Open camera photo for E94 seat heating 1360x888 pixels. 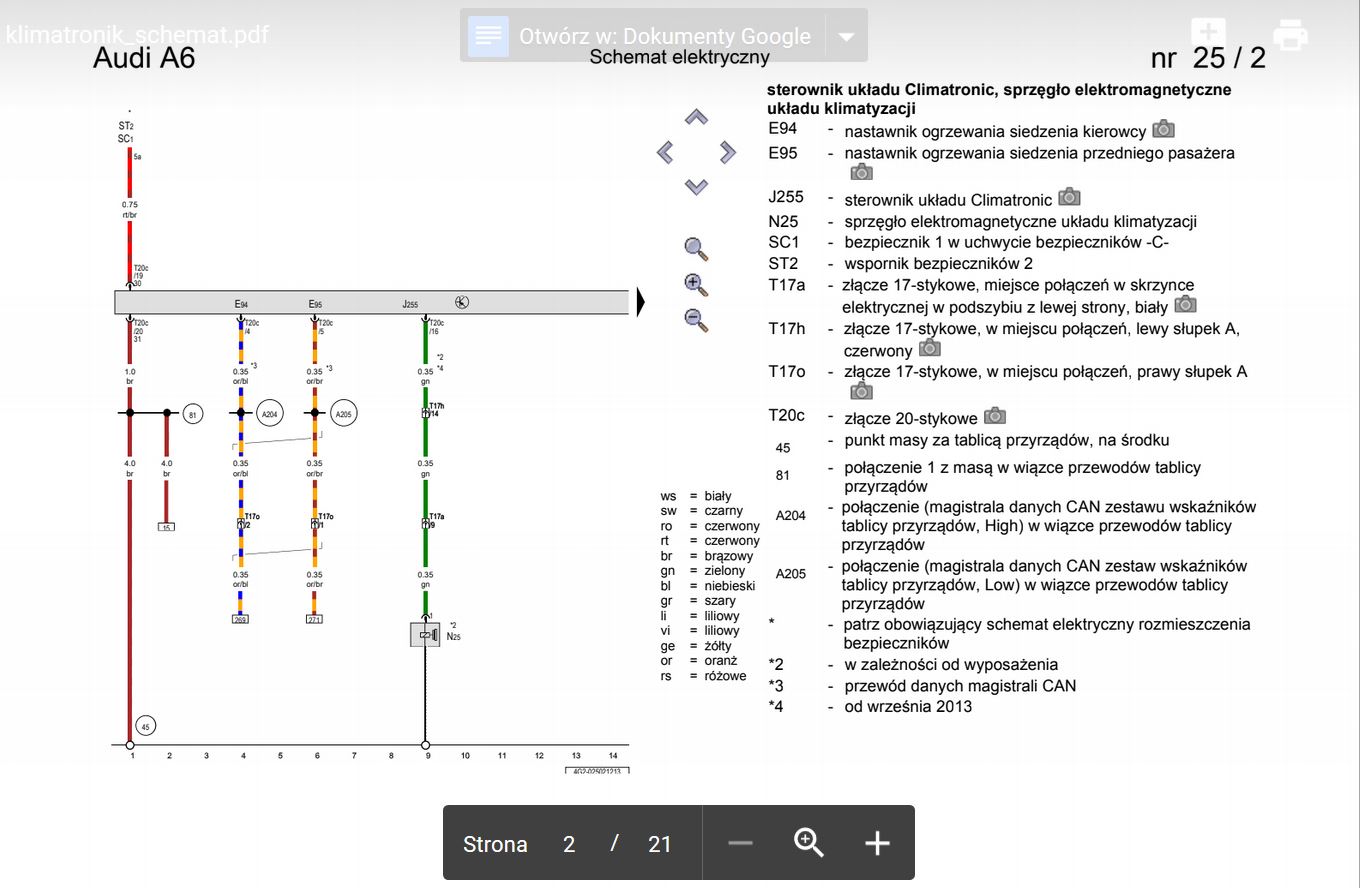click(x=1163, y=129)
